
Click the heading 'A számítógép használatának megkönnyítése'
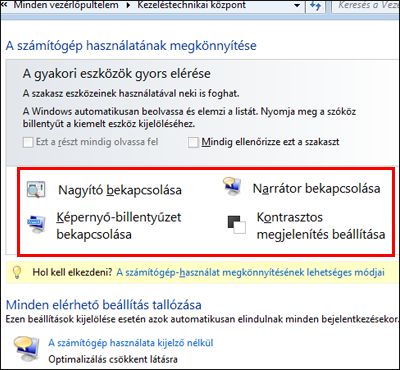pyautogui.click(x=131, y=45)
